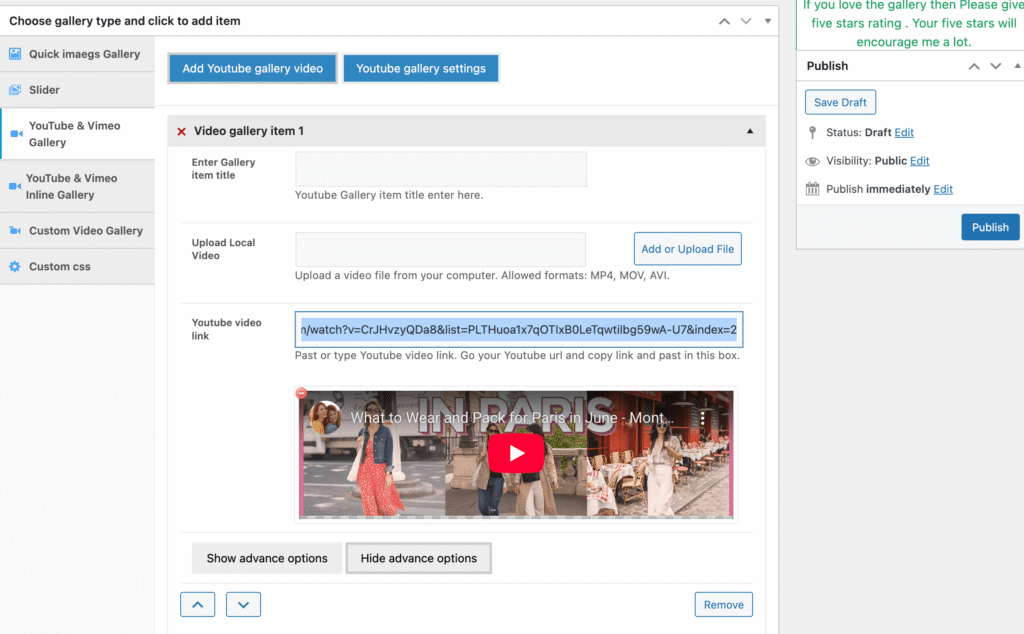Collapse Video gallery item 1 panel
The height and width of the screenshot is (634, 1024).
750,131
